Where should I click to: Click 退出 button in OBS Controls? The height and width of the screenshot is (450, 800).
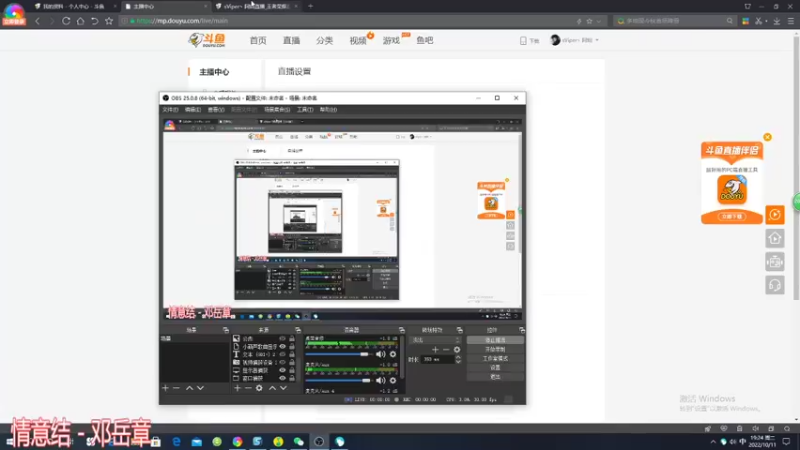[x=495, y=377]
